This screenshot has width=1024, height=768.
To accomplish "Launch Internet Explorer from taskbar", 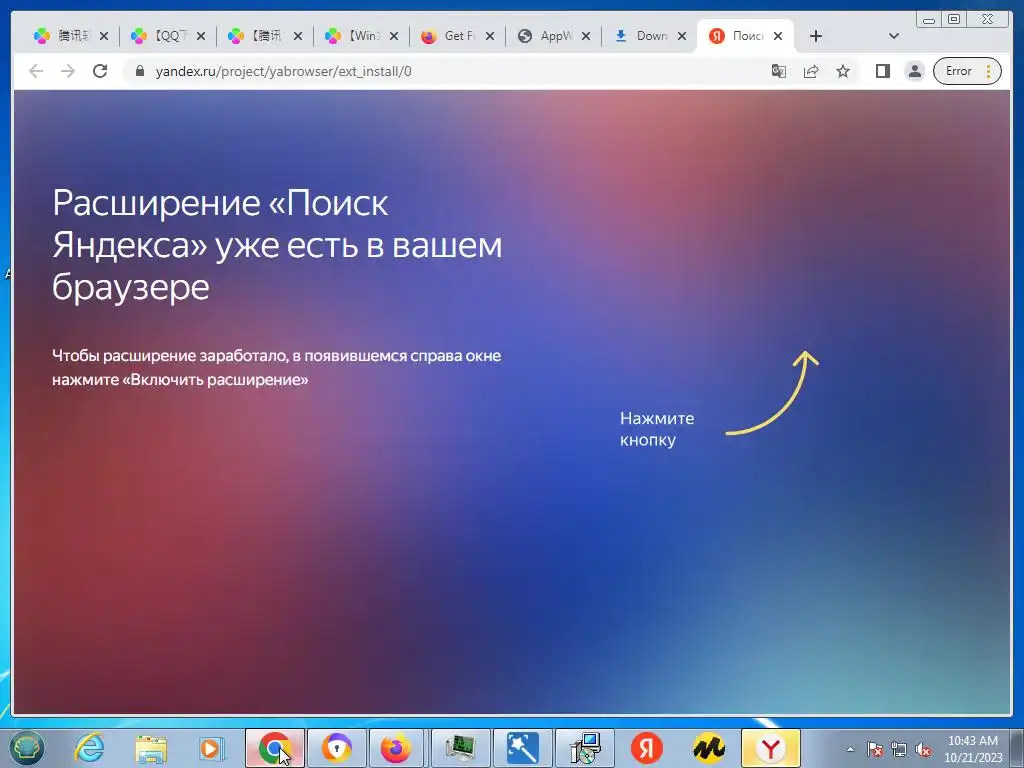I will [x=89, y=748].
